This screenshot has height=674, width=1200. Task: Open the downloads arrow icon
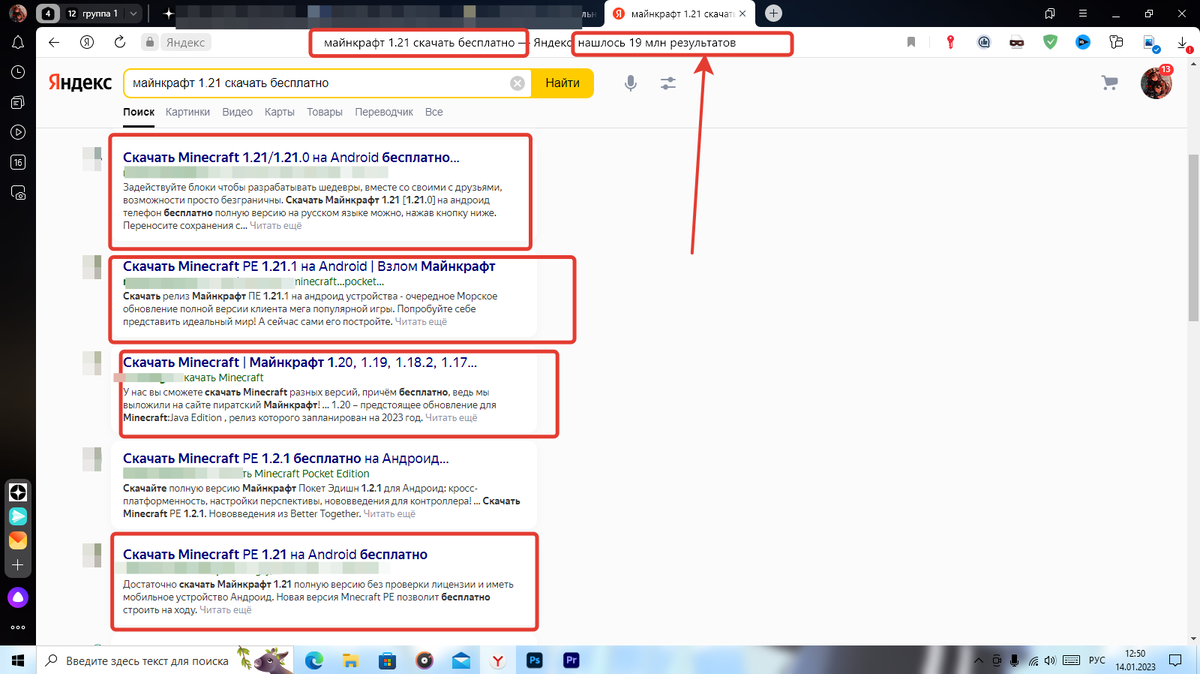(x=1181, y=43)
